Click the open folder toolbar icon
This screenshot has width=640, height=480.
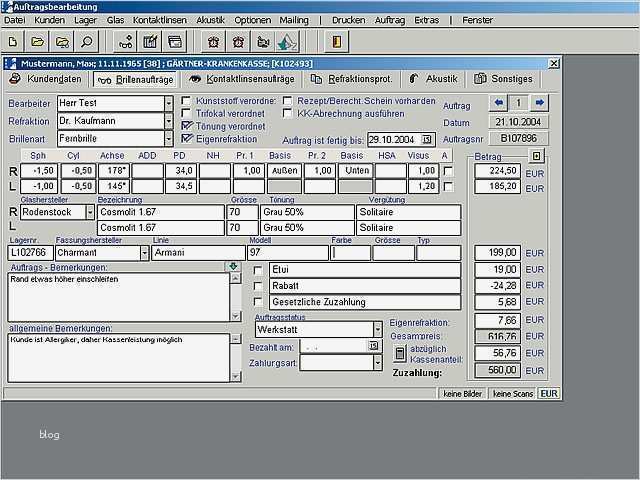click(x=37, y=42)
